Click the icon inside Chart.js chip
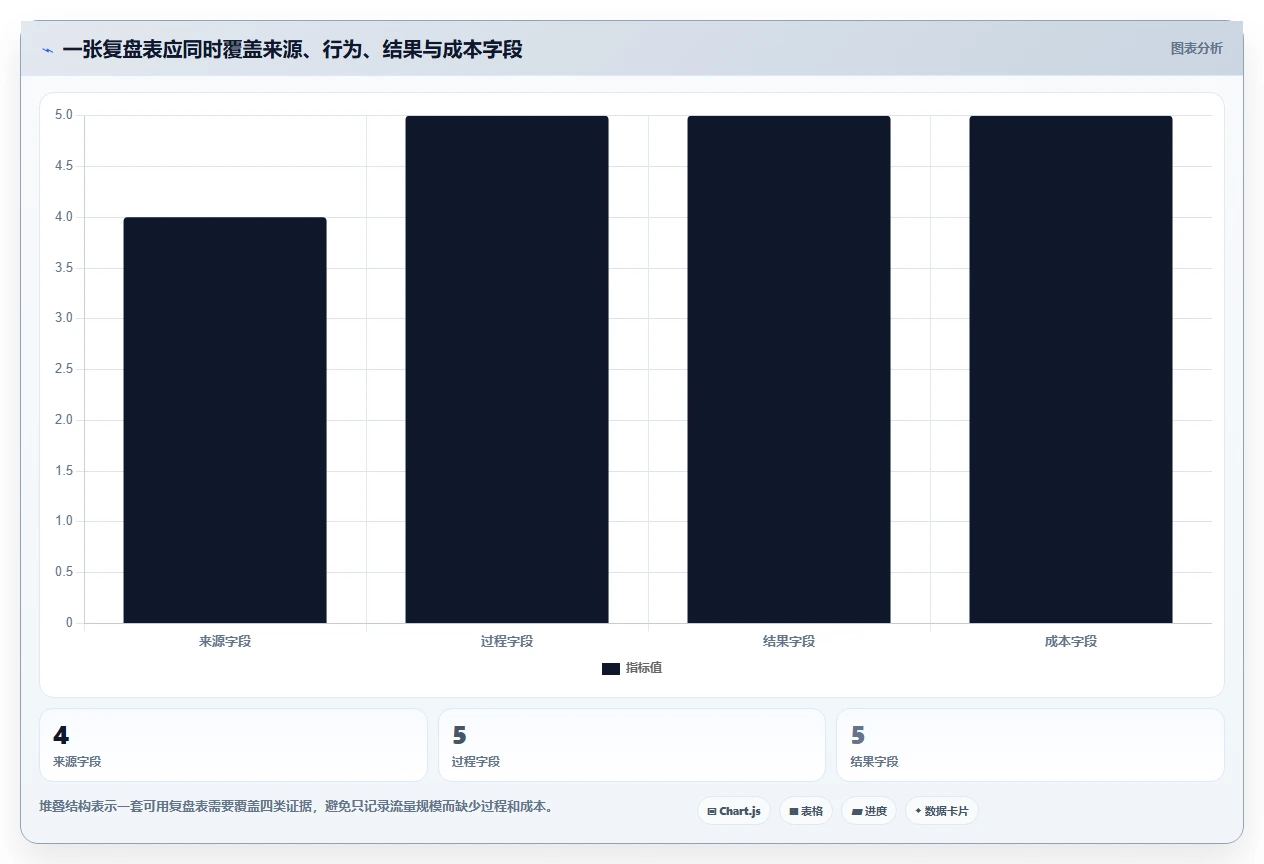 pyautogui.click(x=712, y=811)
